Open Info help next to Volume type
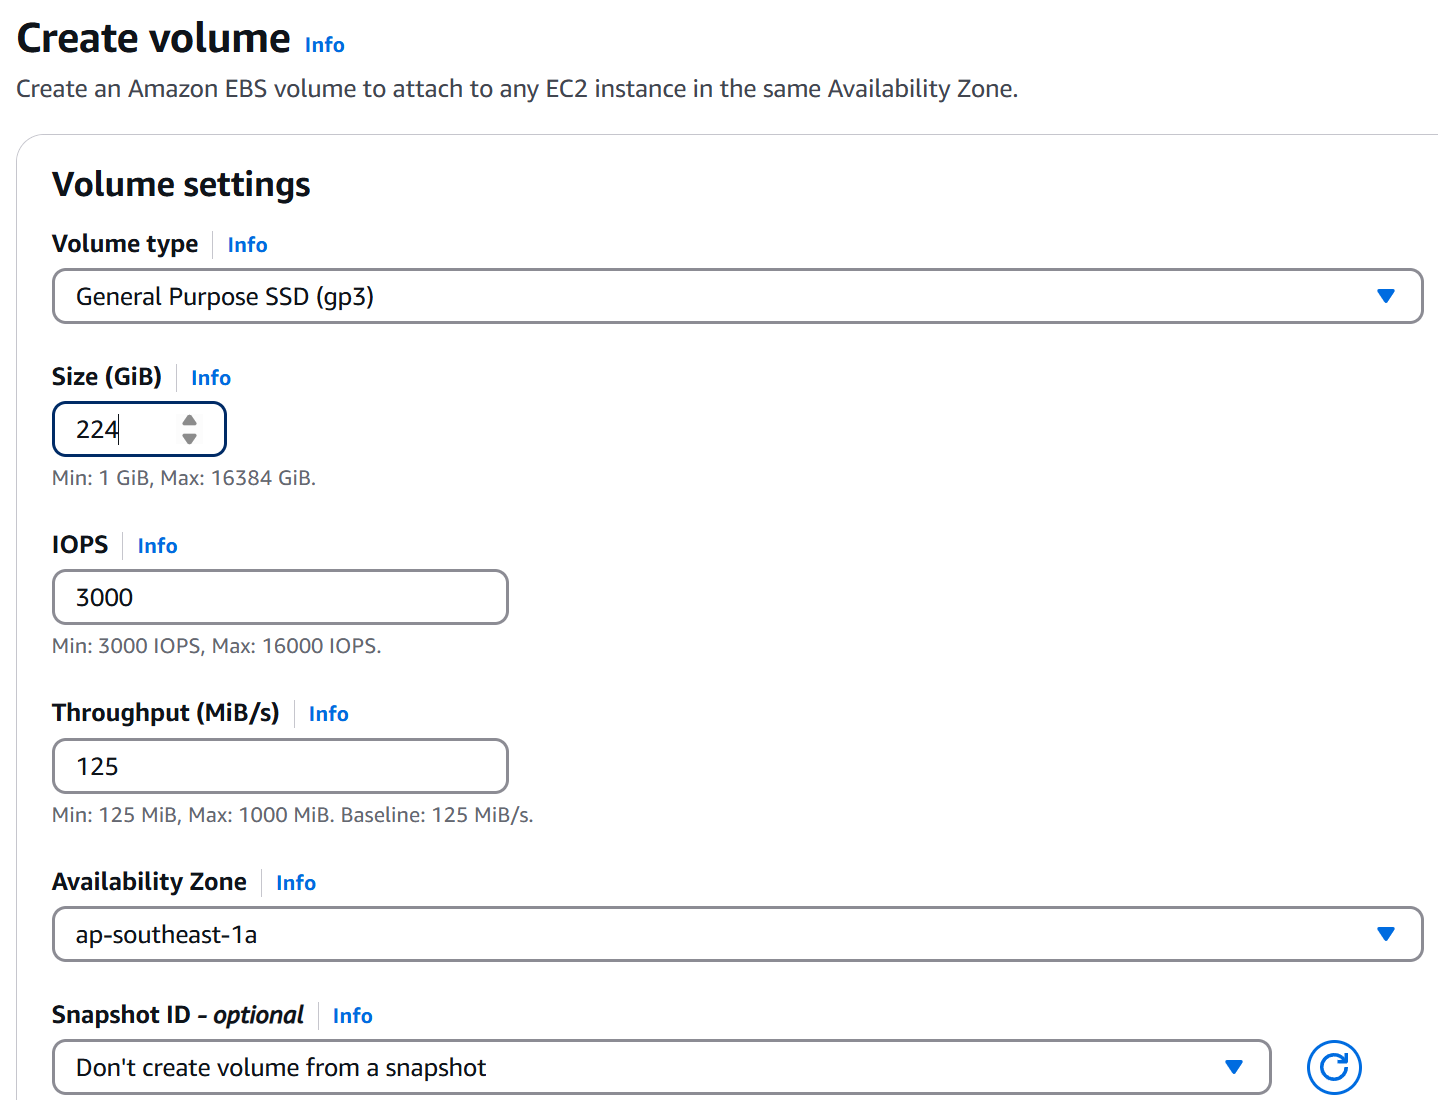This screenshot has width=1438, height=1100. coord(247,244)
